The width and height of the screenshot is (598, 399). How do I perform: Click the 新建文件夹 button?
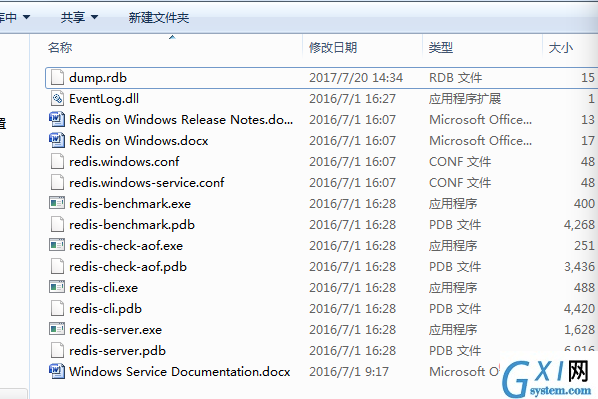(x=159, y=18)
